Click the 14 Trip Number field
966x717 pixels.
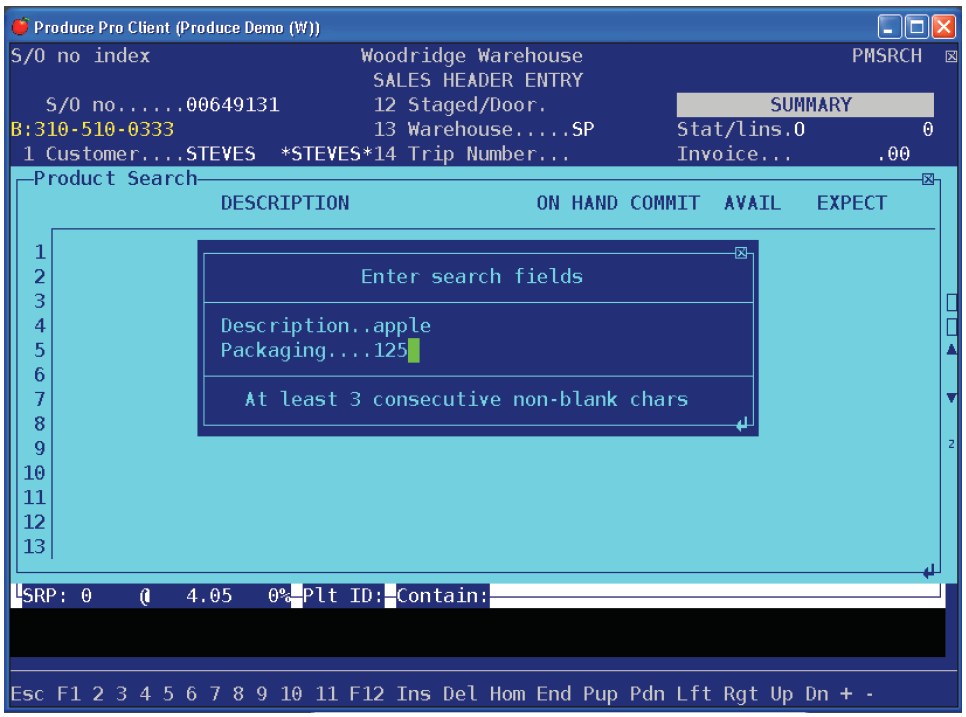(471, 154)
